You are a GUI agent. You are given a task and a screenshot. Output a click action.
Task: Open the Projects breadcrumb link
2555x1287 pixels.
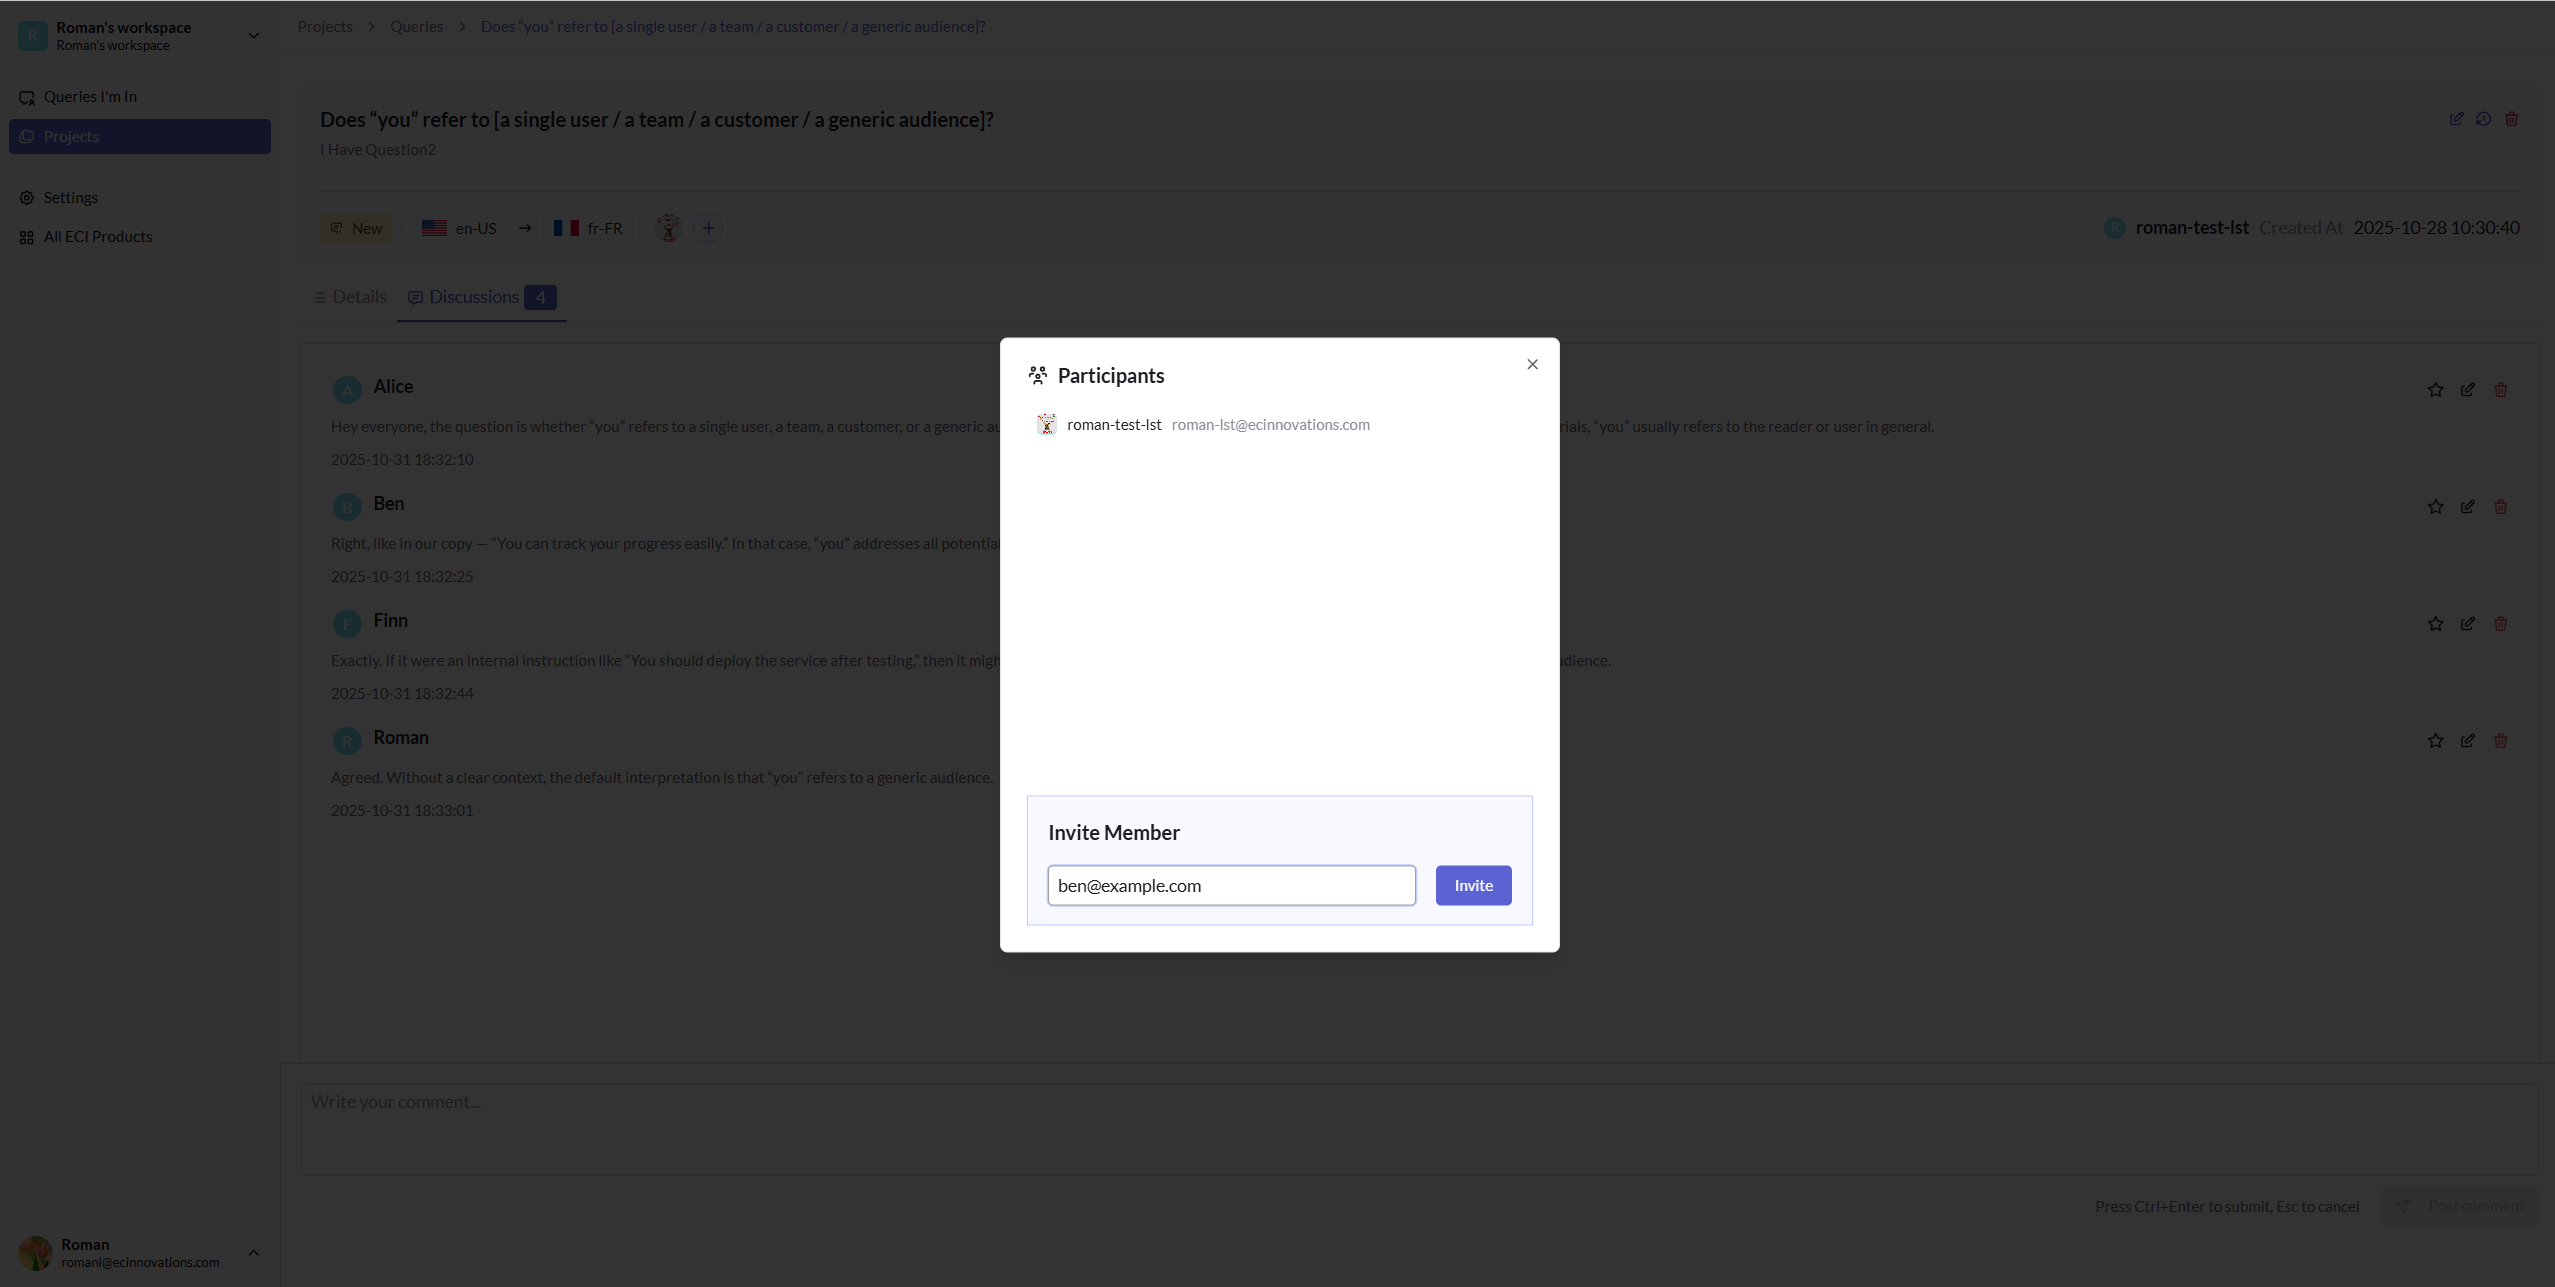(324, 26)
